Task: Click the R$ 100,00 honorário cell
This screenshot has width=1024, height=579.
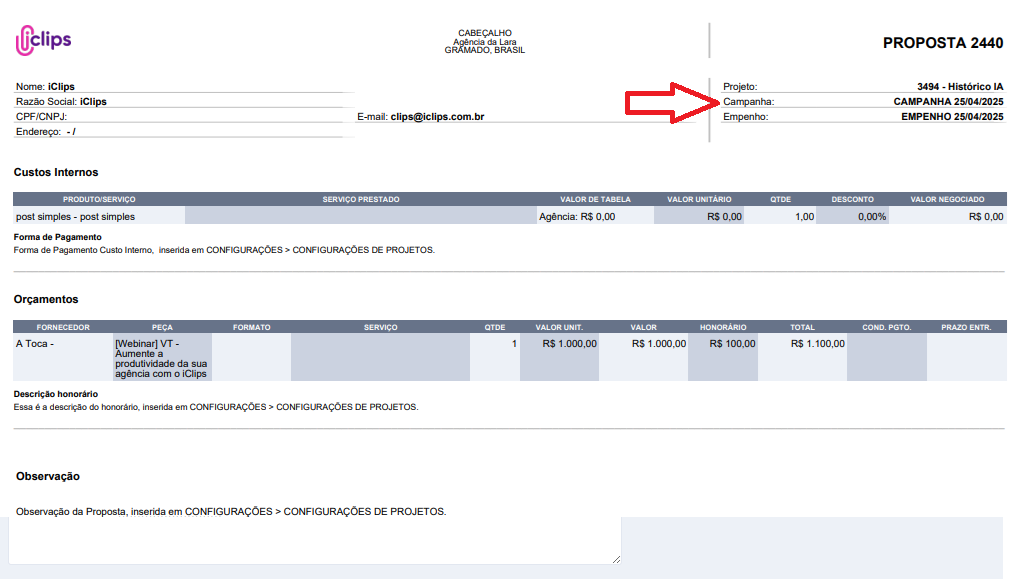Action: click(x=723, y=357)
